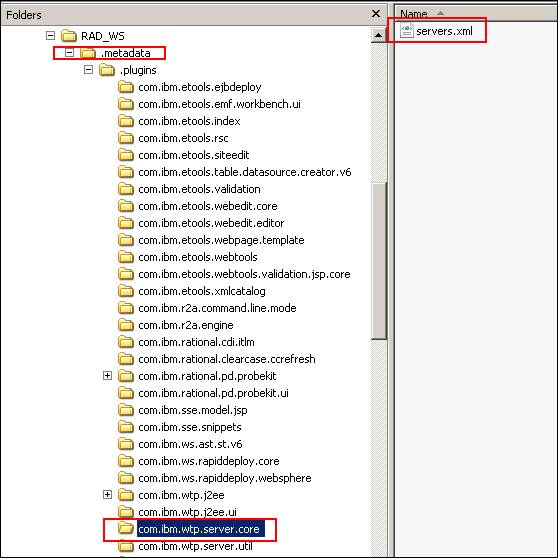Select highlighted com.ibm.wtp.server.core folder label
Image resolution: width=558 pixels, height=558 pixels.
pyautogui.click(x=201, y=529)
